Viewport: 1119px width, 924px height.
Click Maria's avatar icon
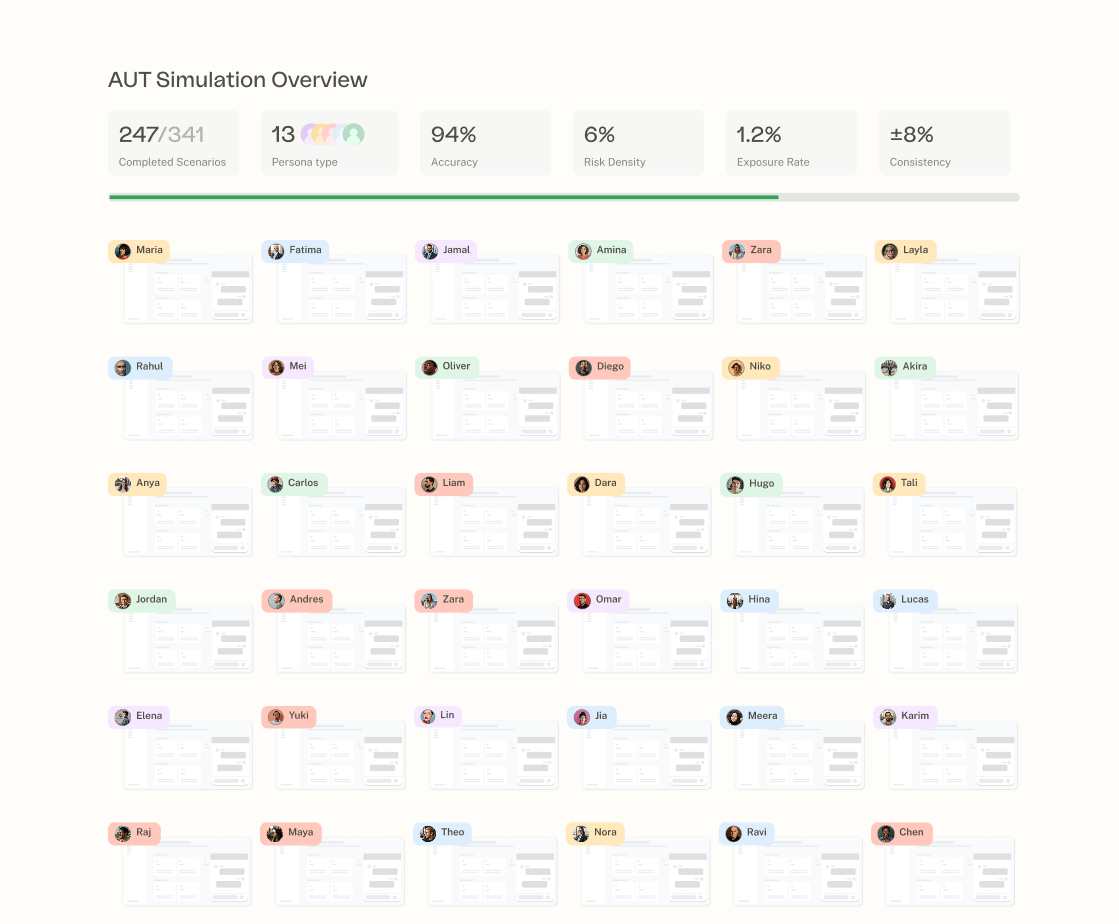point(123,251)
